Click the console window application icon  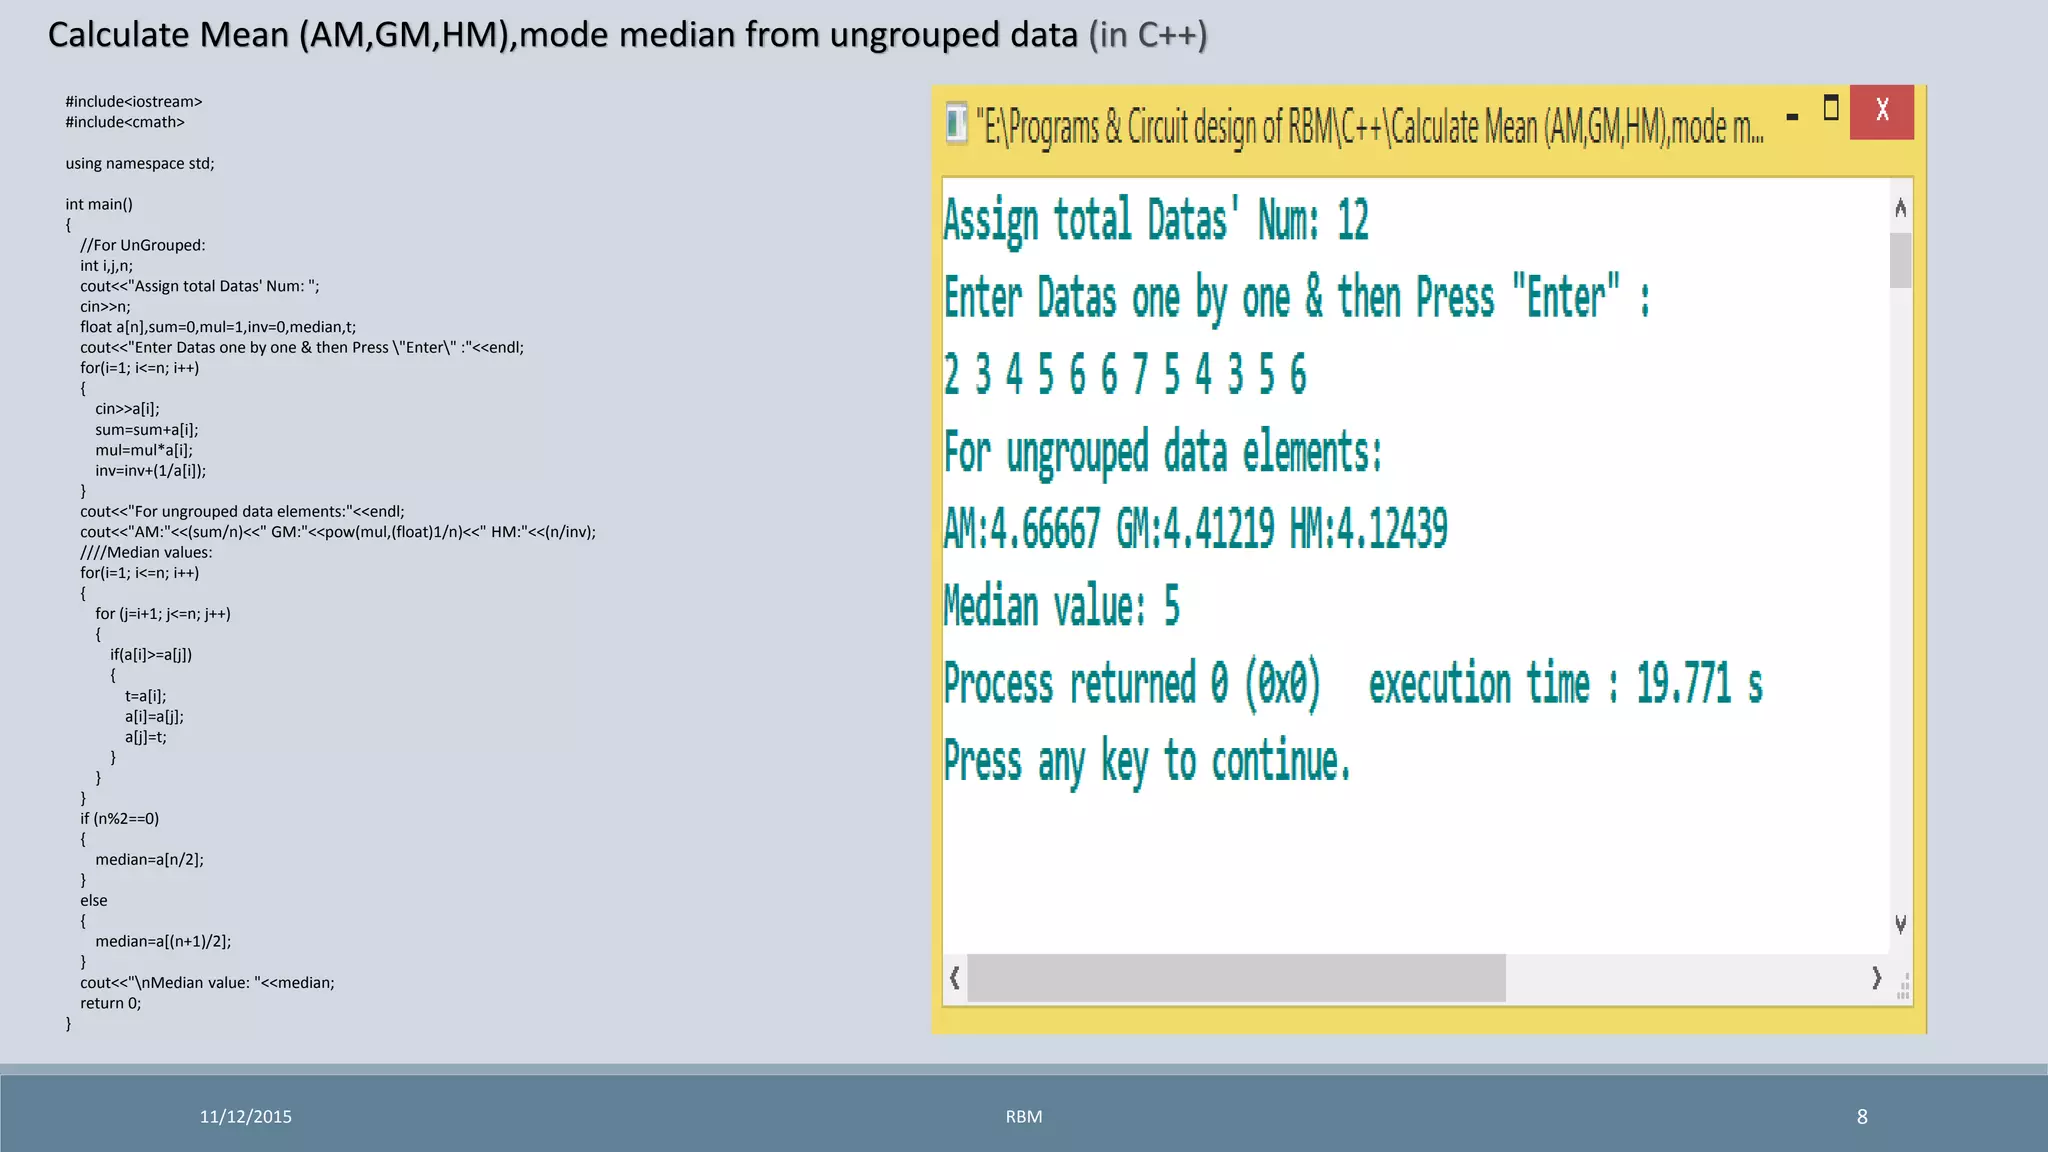[956, 124]
